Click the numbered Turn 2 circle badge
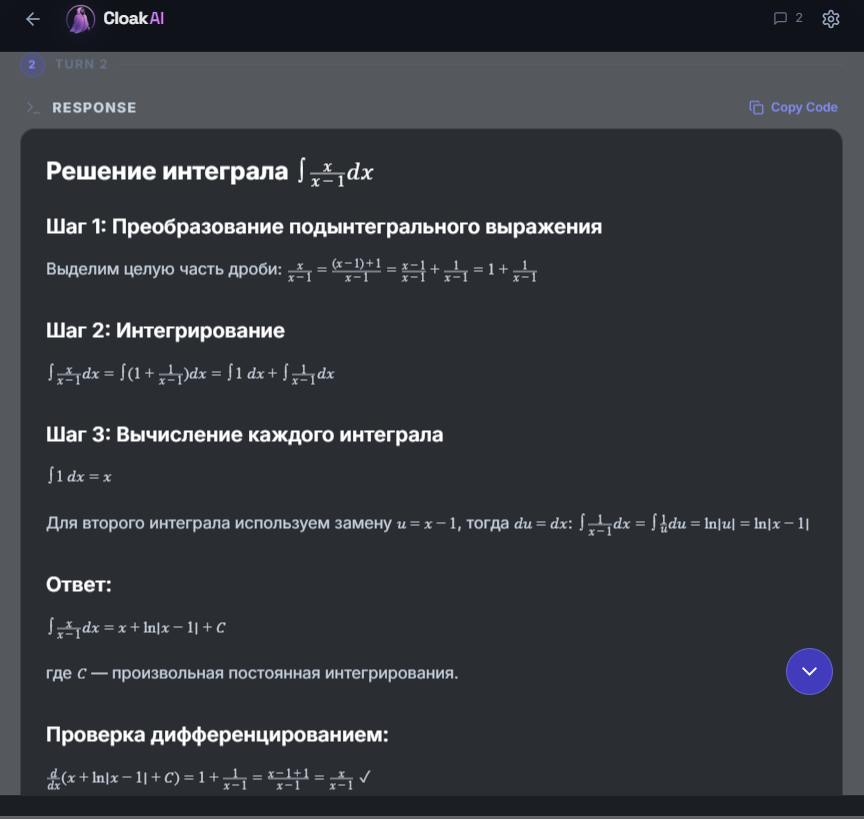Image resolution: width=864 pixels, height=819 pixels. pyautogui.click(x=32, y=65)
